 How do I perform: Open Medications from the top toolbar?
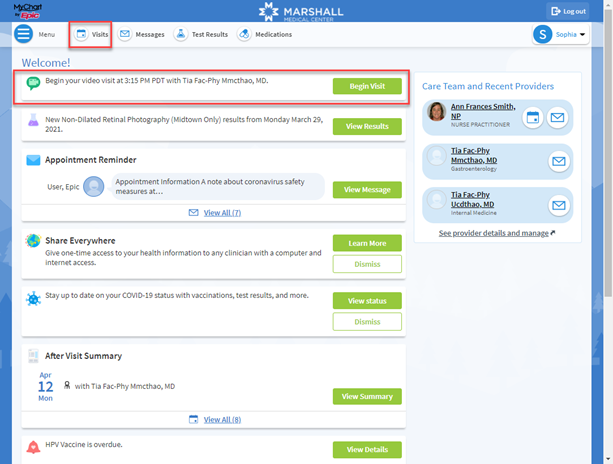point(264,34)
